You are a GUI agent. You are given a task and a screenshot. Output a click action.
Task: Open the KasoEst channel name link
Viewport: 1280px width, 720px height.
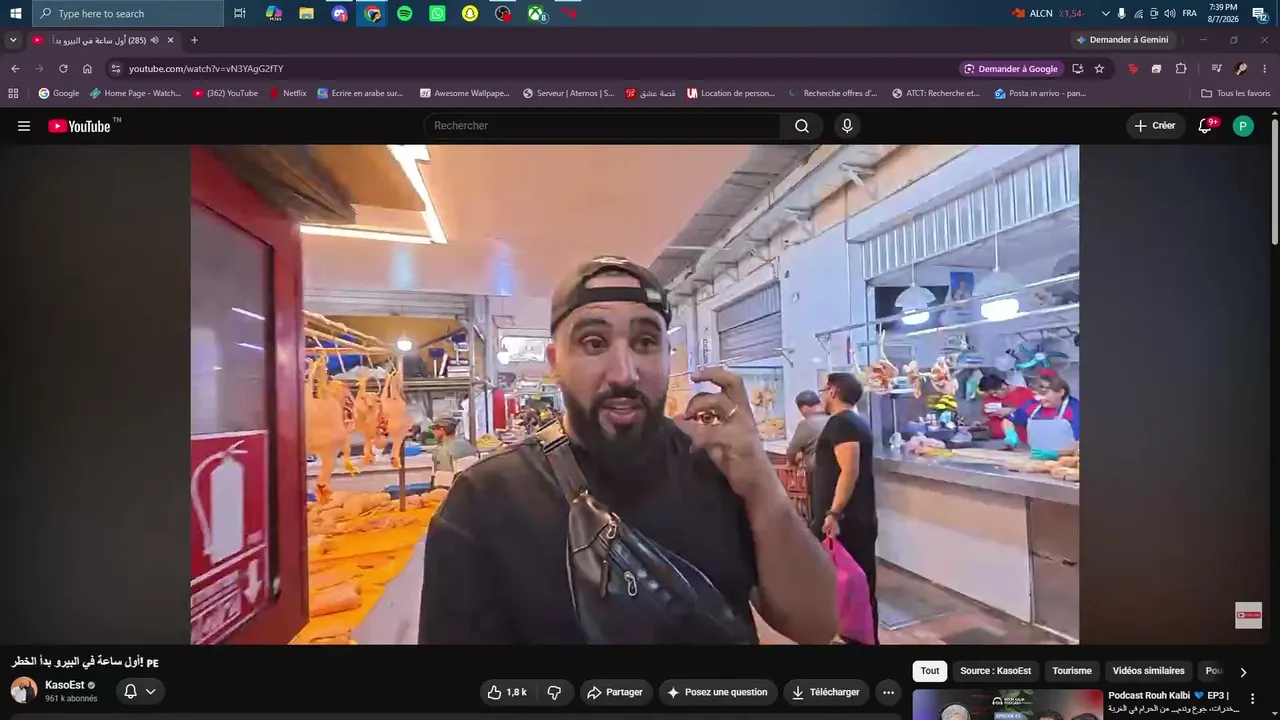(65, 685)
